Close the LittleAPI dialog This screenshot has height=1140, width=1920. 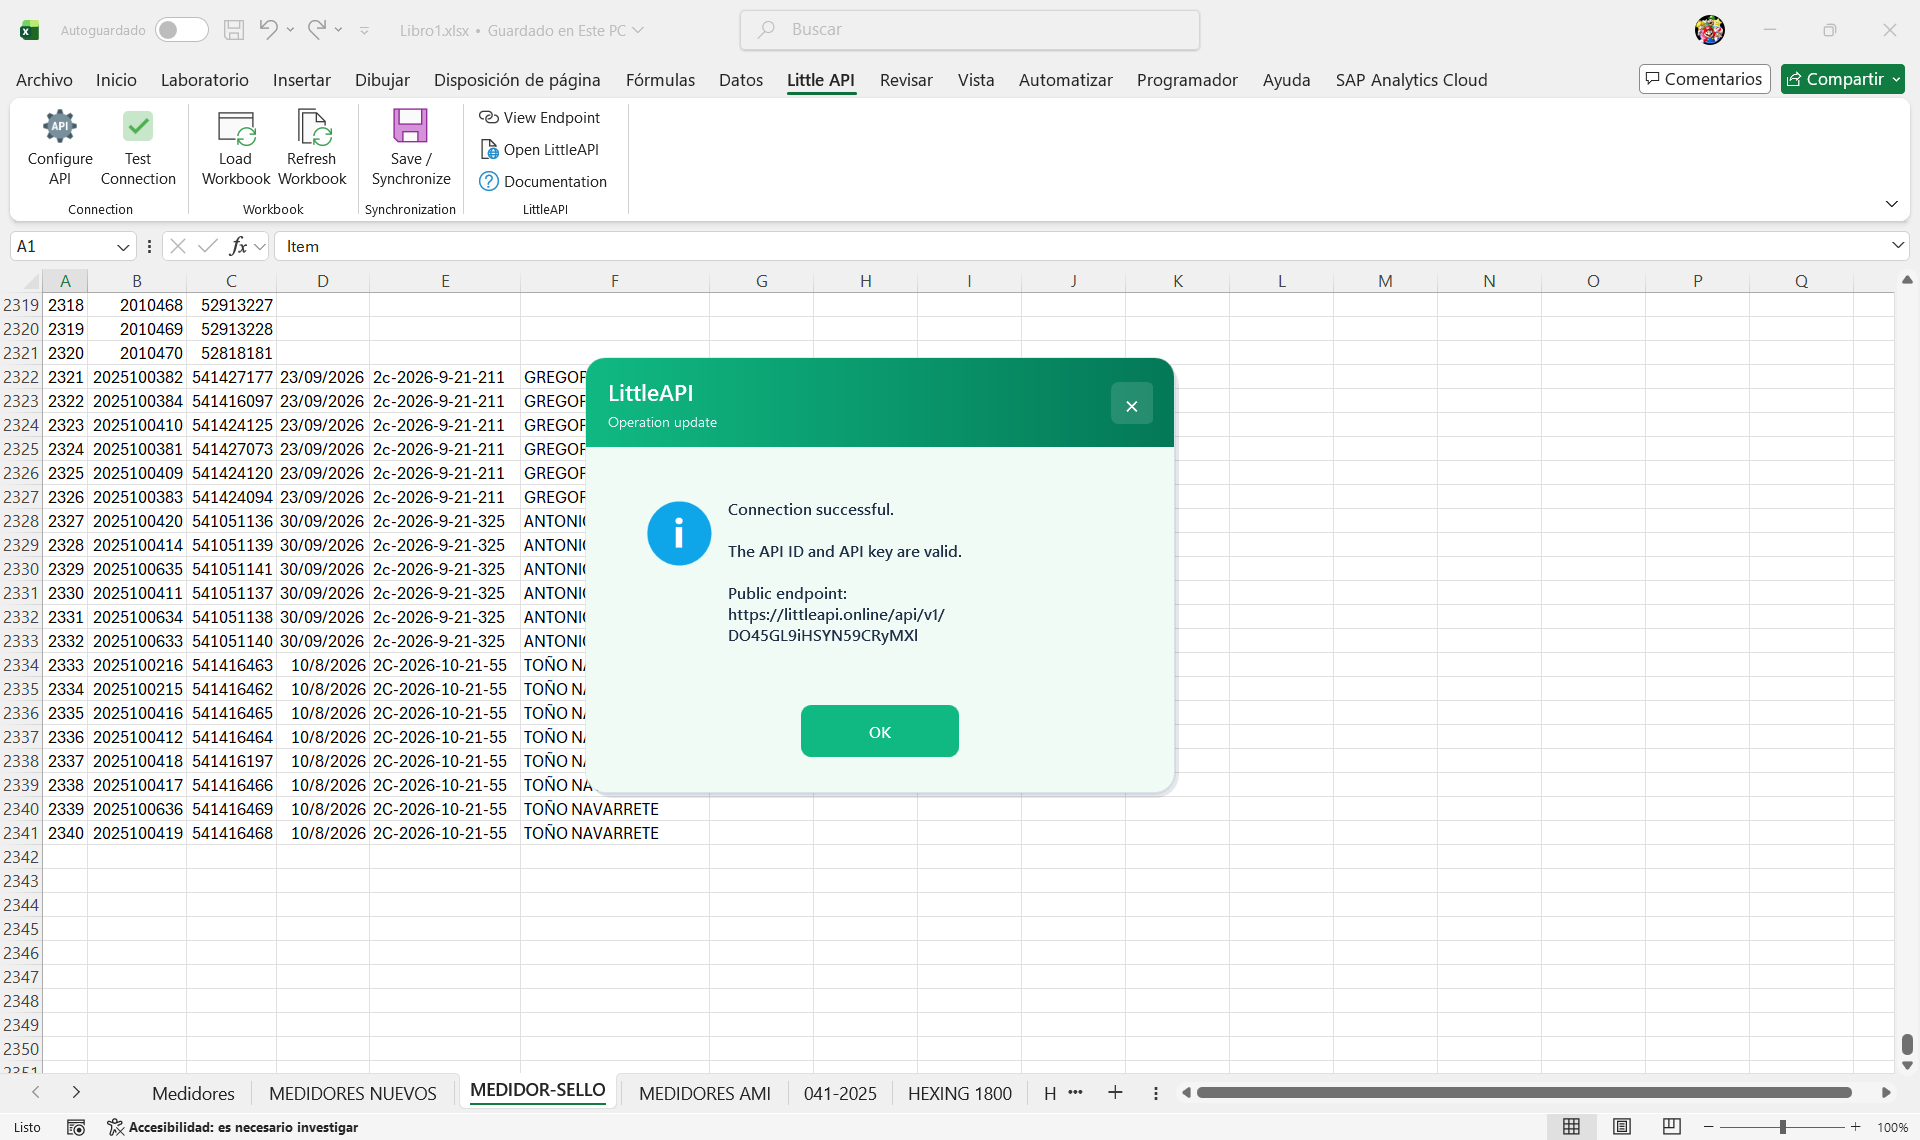point(1132,405)
